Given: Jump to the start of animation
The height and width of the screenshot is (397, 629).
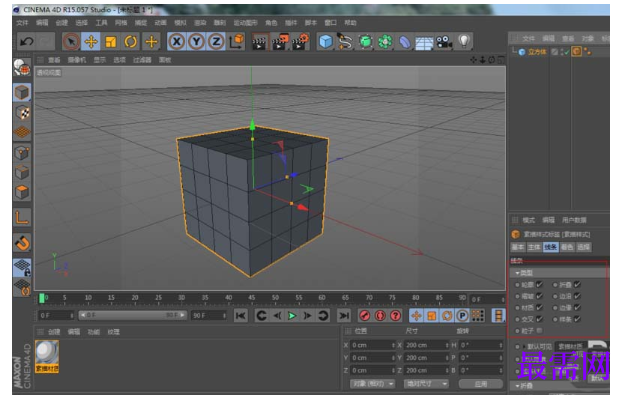Looking at the screenshot, I should pyautogui.click(x=241, y=316).
